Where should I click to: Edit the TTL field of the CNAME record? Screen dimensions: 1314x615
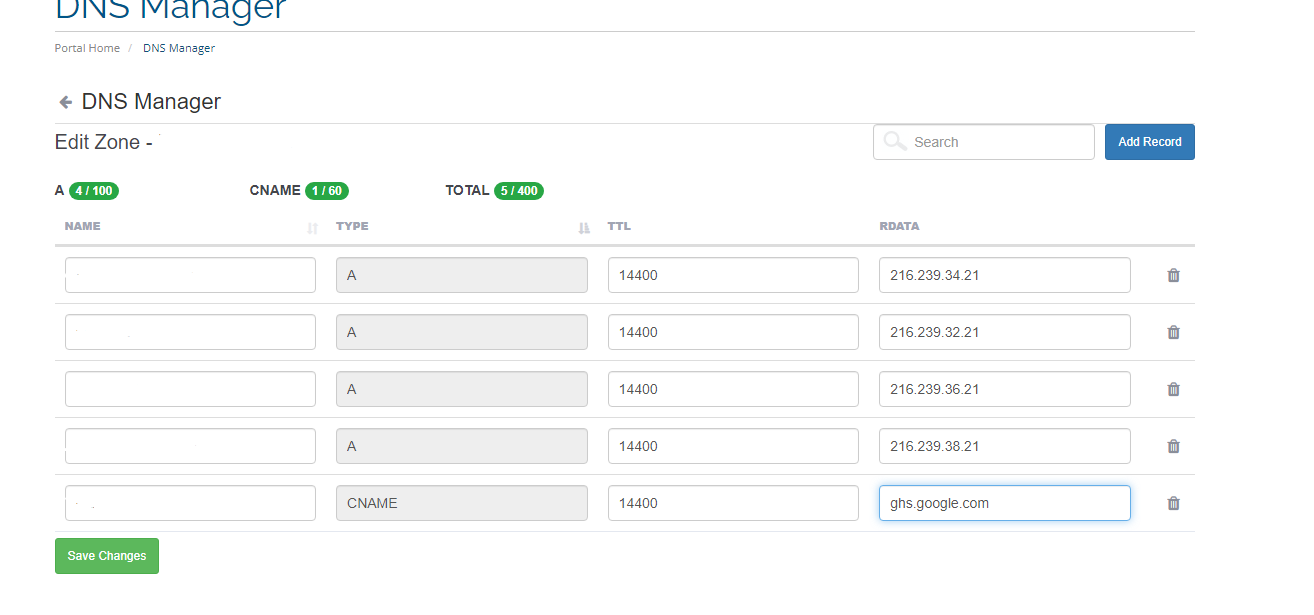(x=733, y=503)
